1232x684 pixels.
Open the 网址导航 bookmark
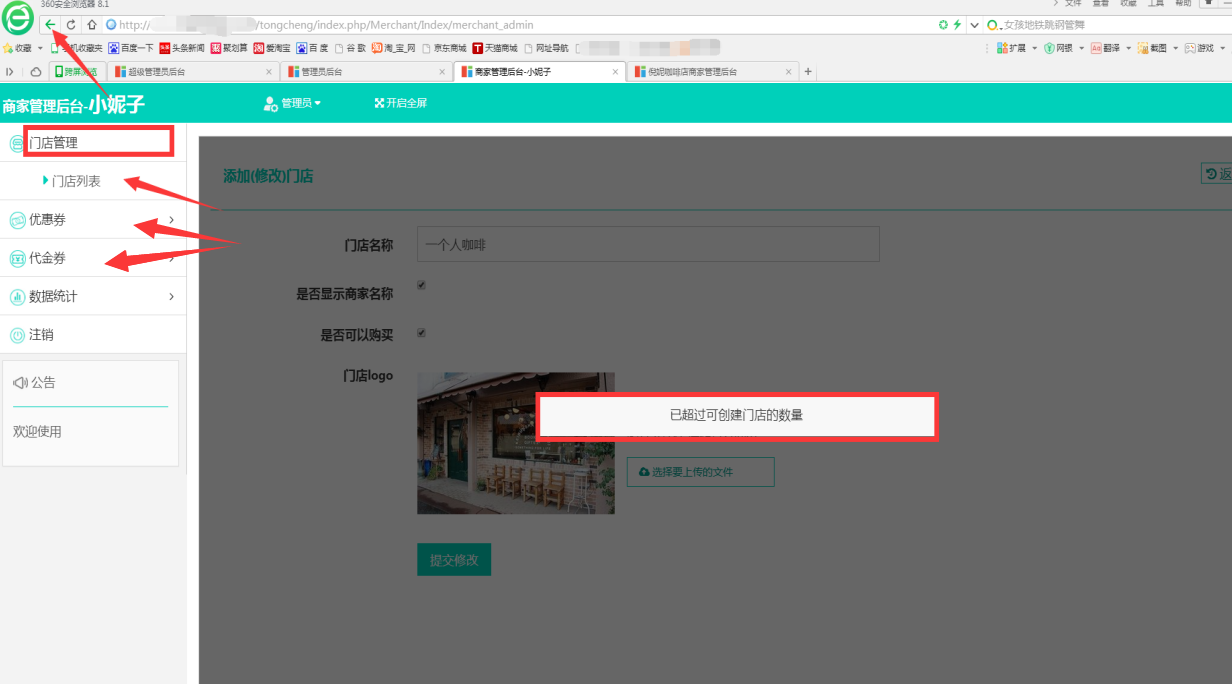pos(546,47)
